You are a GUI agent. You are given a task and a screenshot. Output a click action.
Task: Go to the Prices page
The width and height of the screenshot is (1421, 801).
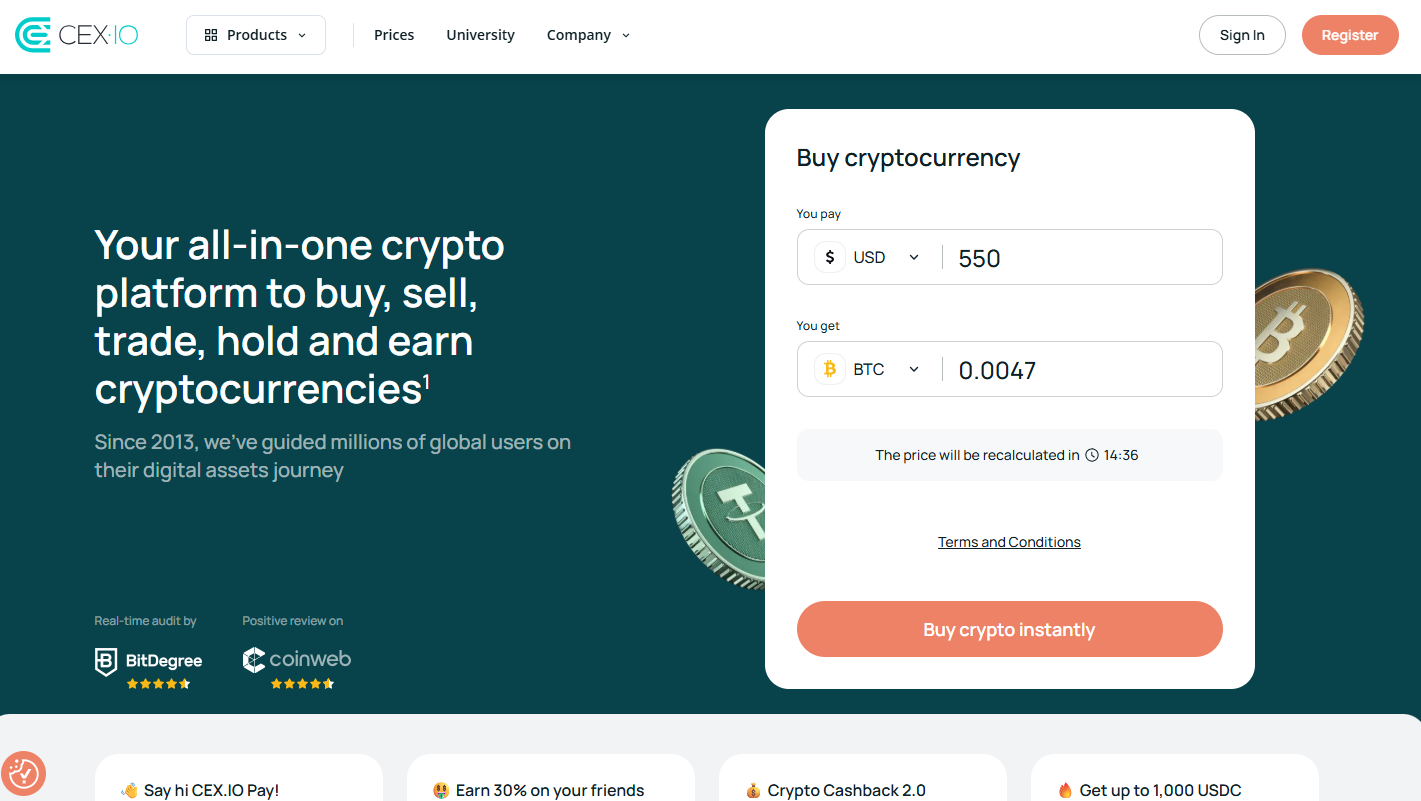tap(394, 35)
